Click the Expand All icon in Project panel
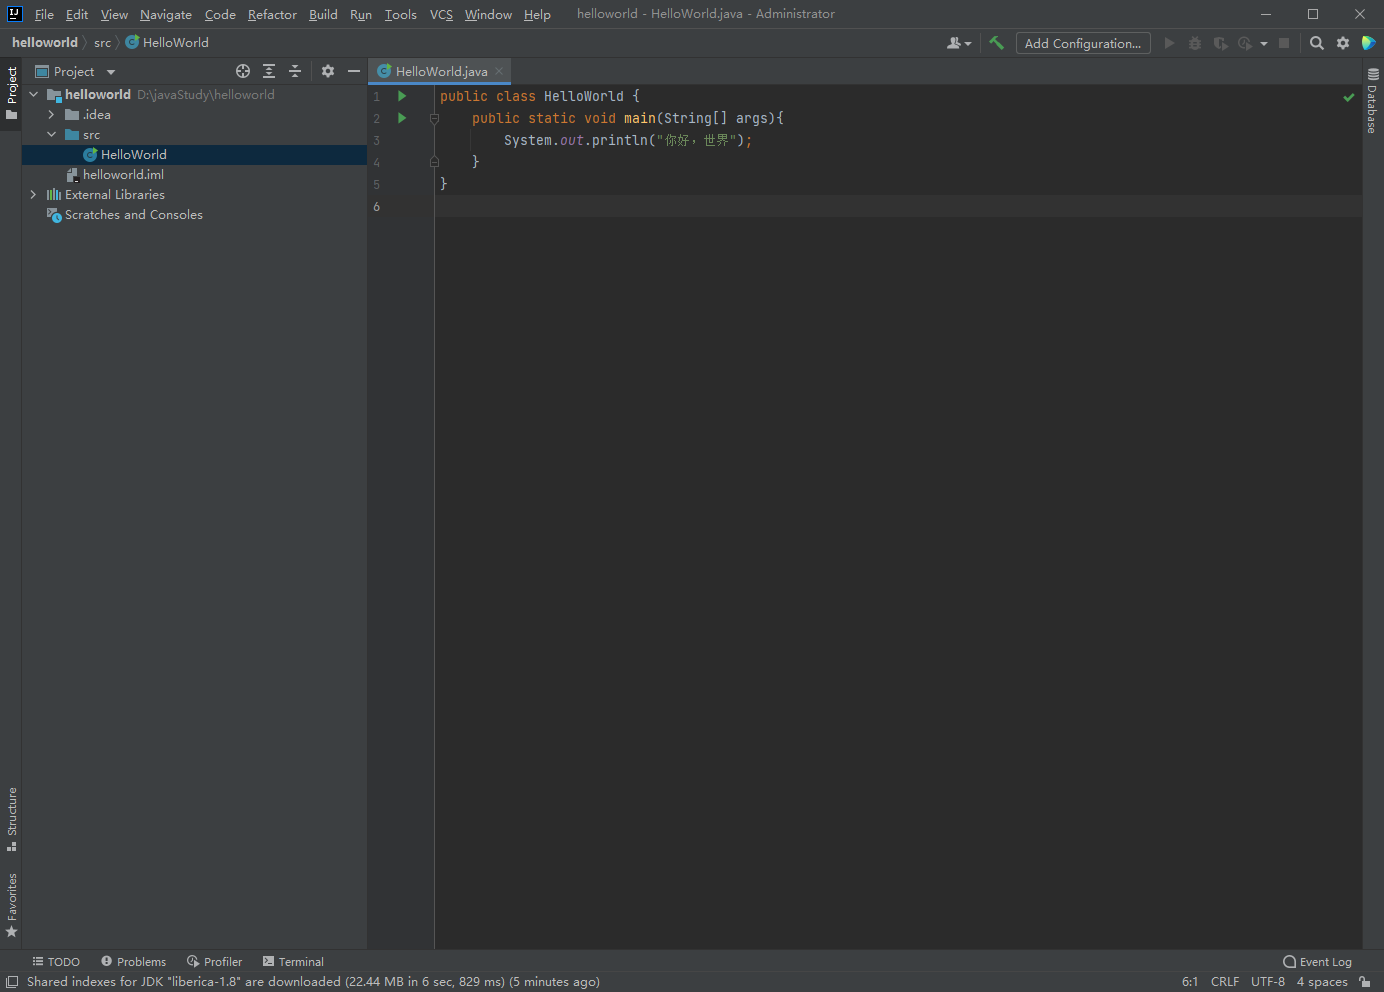1384x992 pixels. (x=269, y=71)
